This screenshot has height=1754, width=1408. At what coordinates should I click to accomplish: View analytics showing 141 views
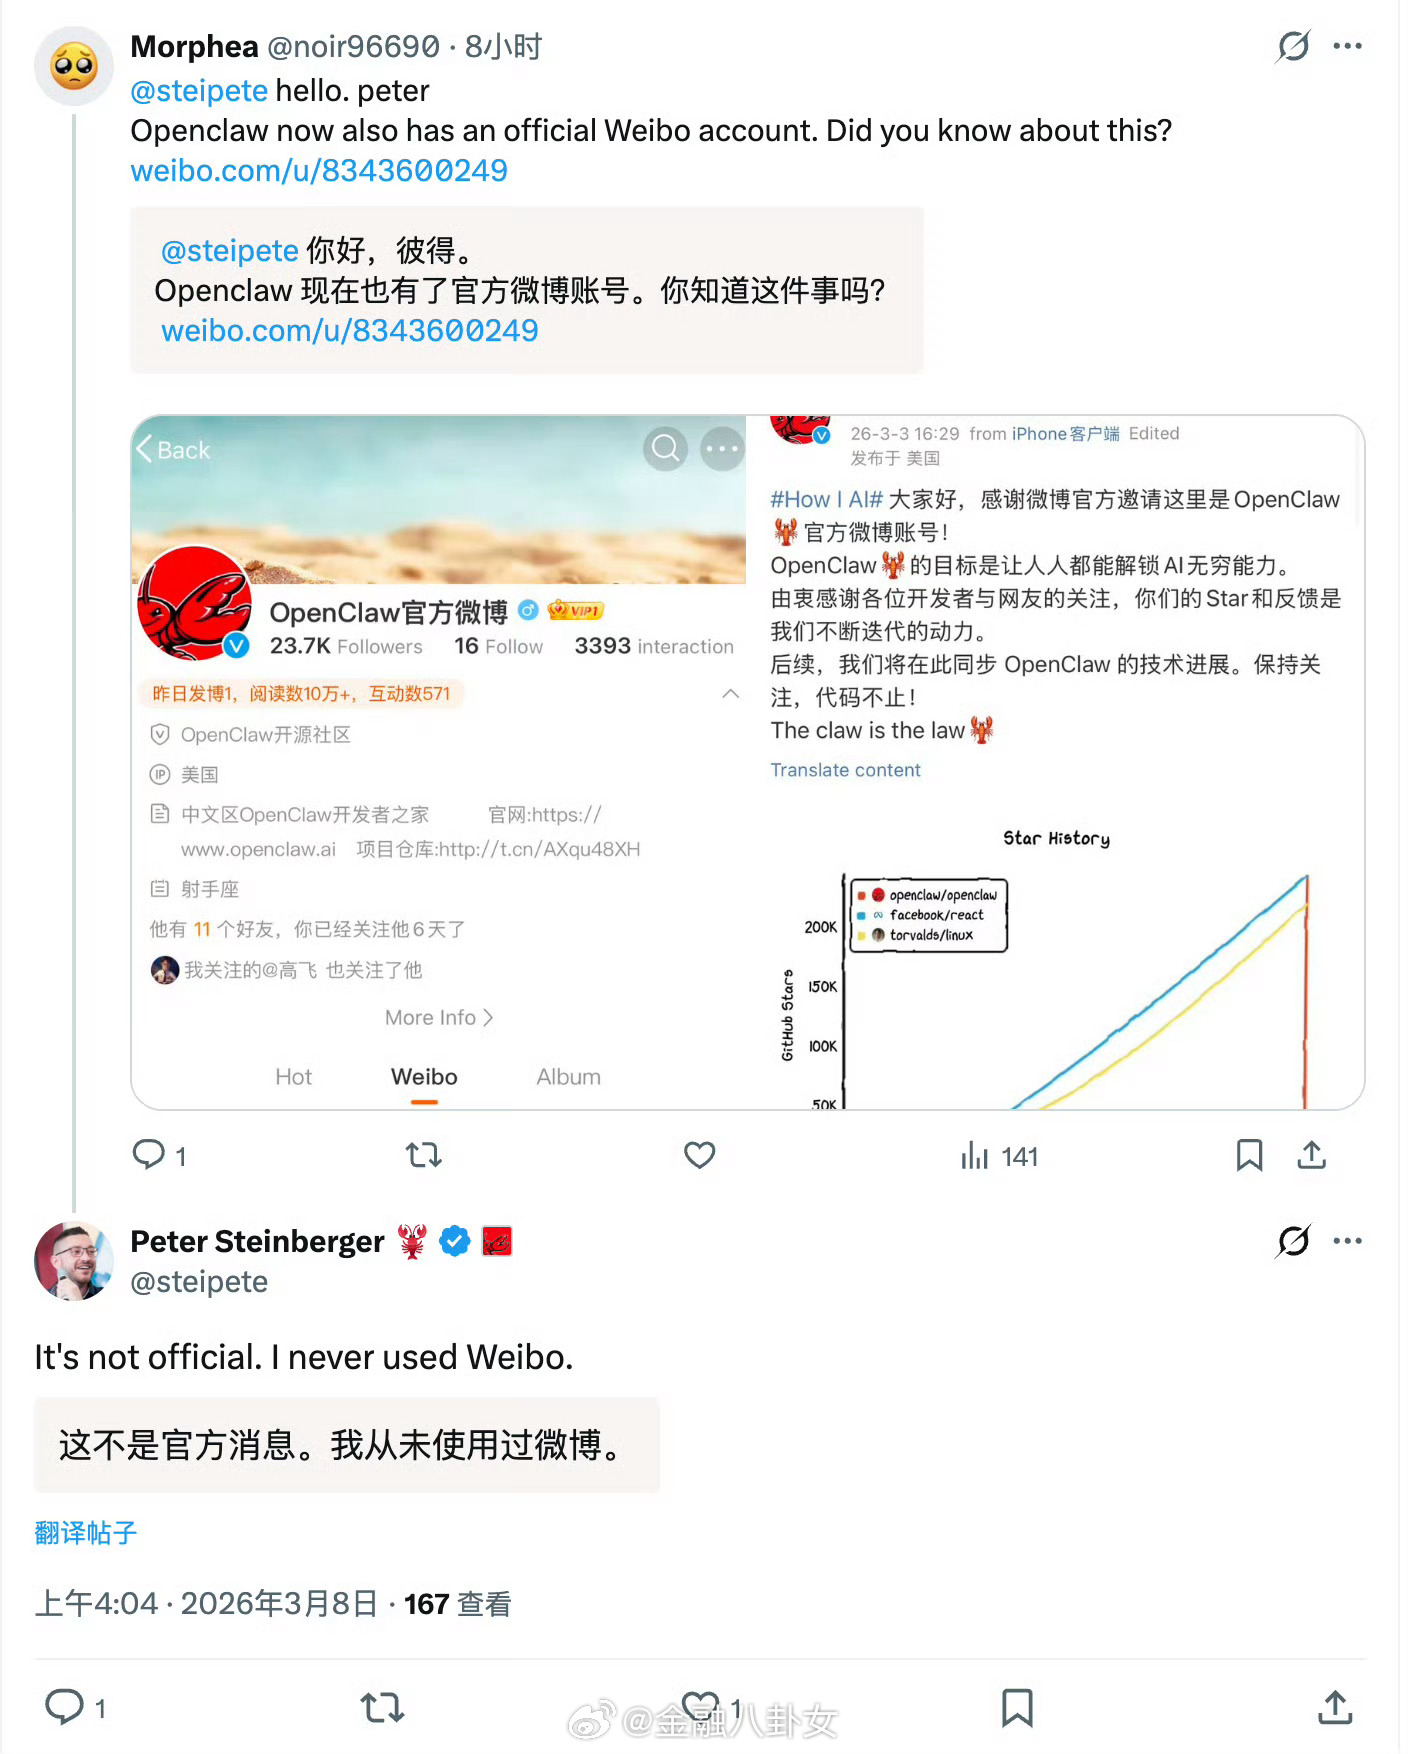point(999,1157)
